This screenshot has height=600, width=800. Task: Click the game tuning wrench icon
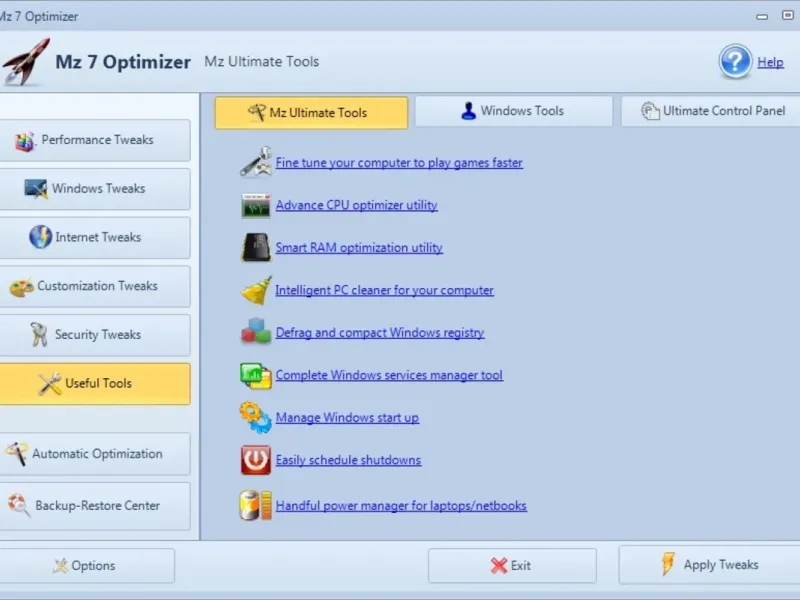(x=256, y=162)
